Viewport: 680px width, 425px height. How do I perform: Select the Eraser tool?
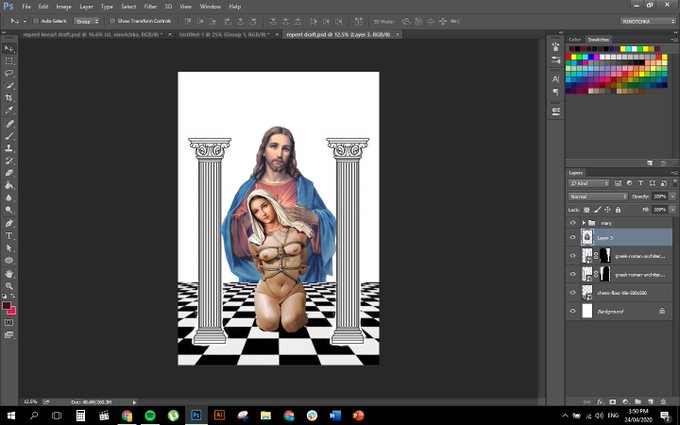pyautogui.click(x=9, y=173)
